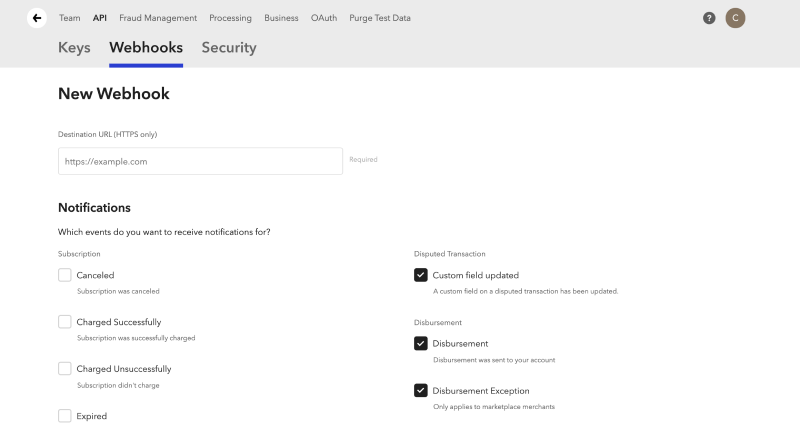Focus the Destination URL input field
The width and height of the screenshot is (800, 427).
tap(200, 161)
